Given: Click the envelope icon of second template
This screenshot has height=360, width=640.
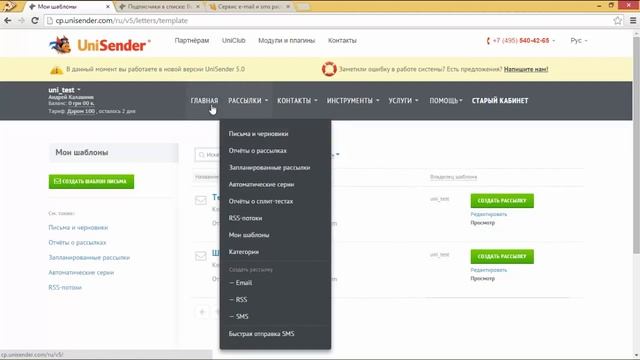Looking at the screenshot, I should pos(200,256).
